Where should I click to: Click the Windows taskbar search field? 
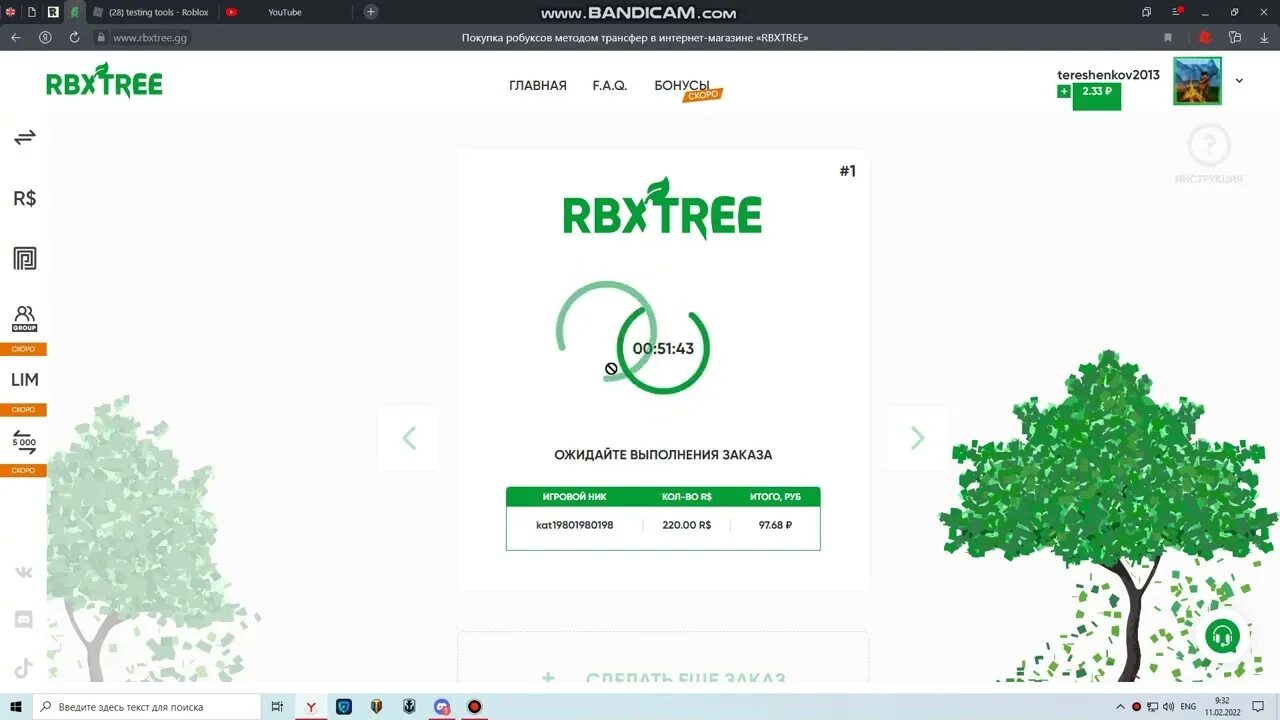tap(147, 707)
